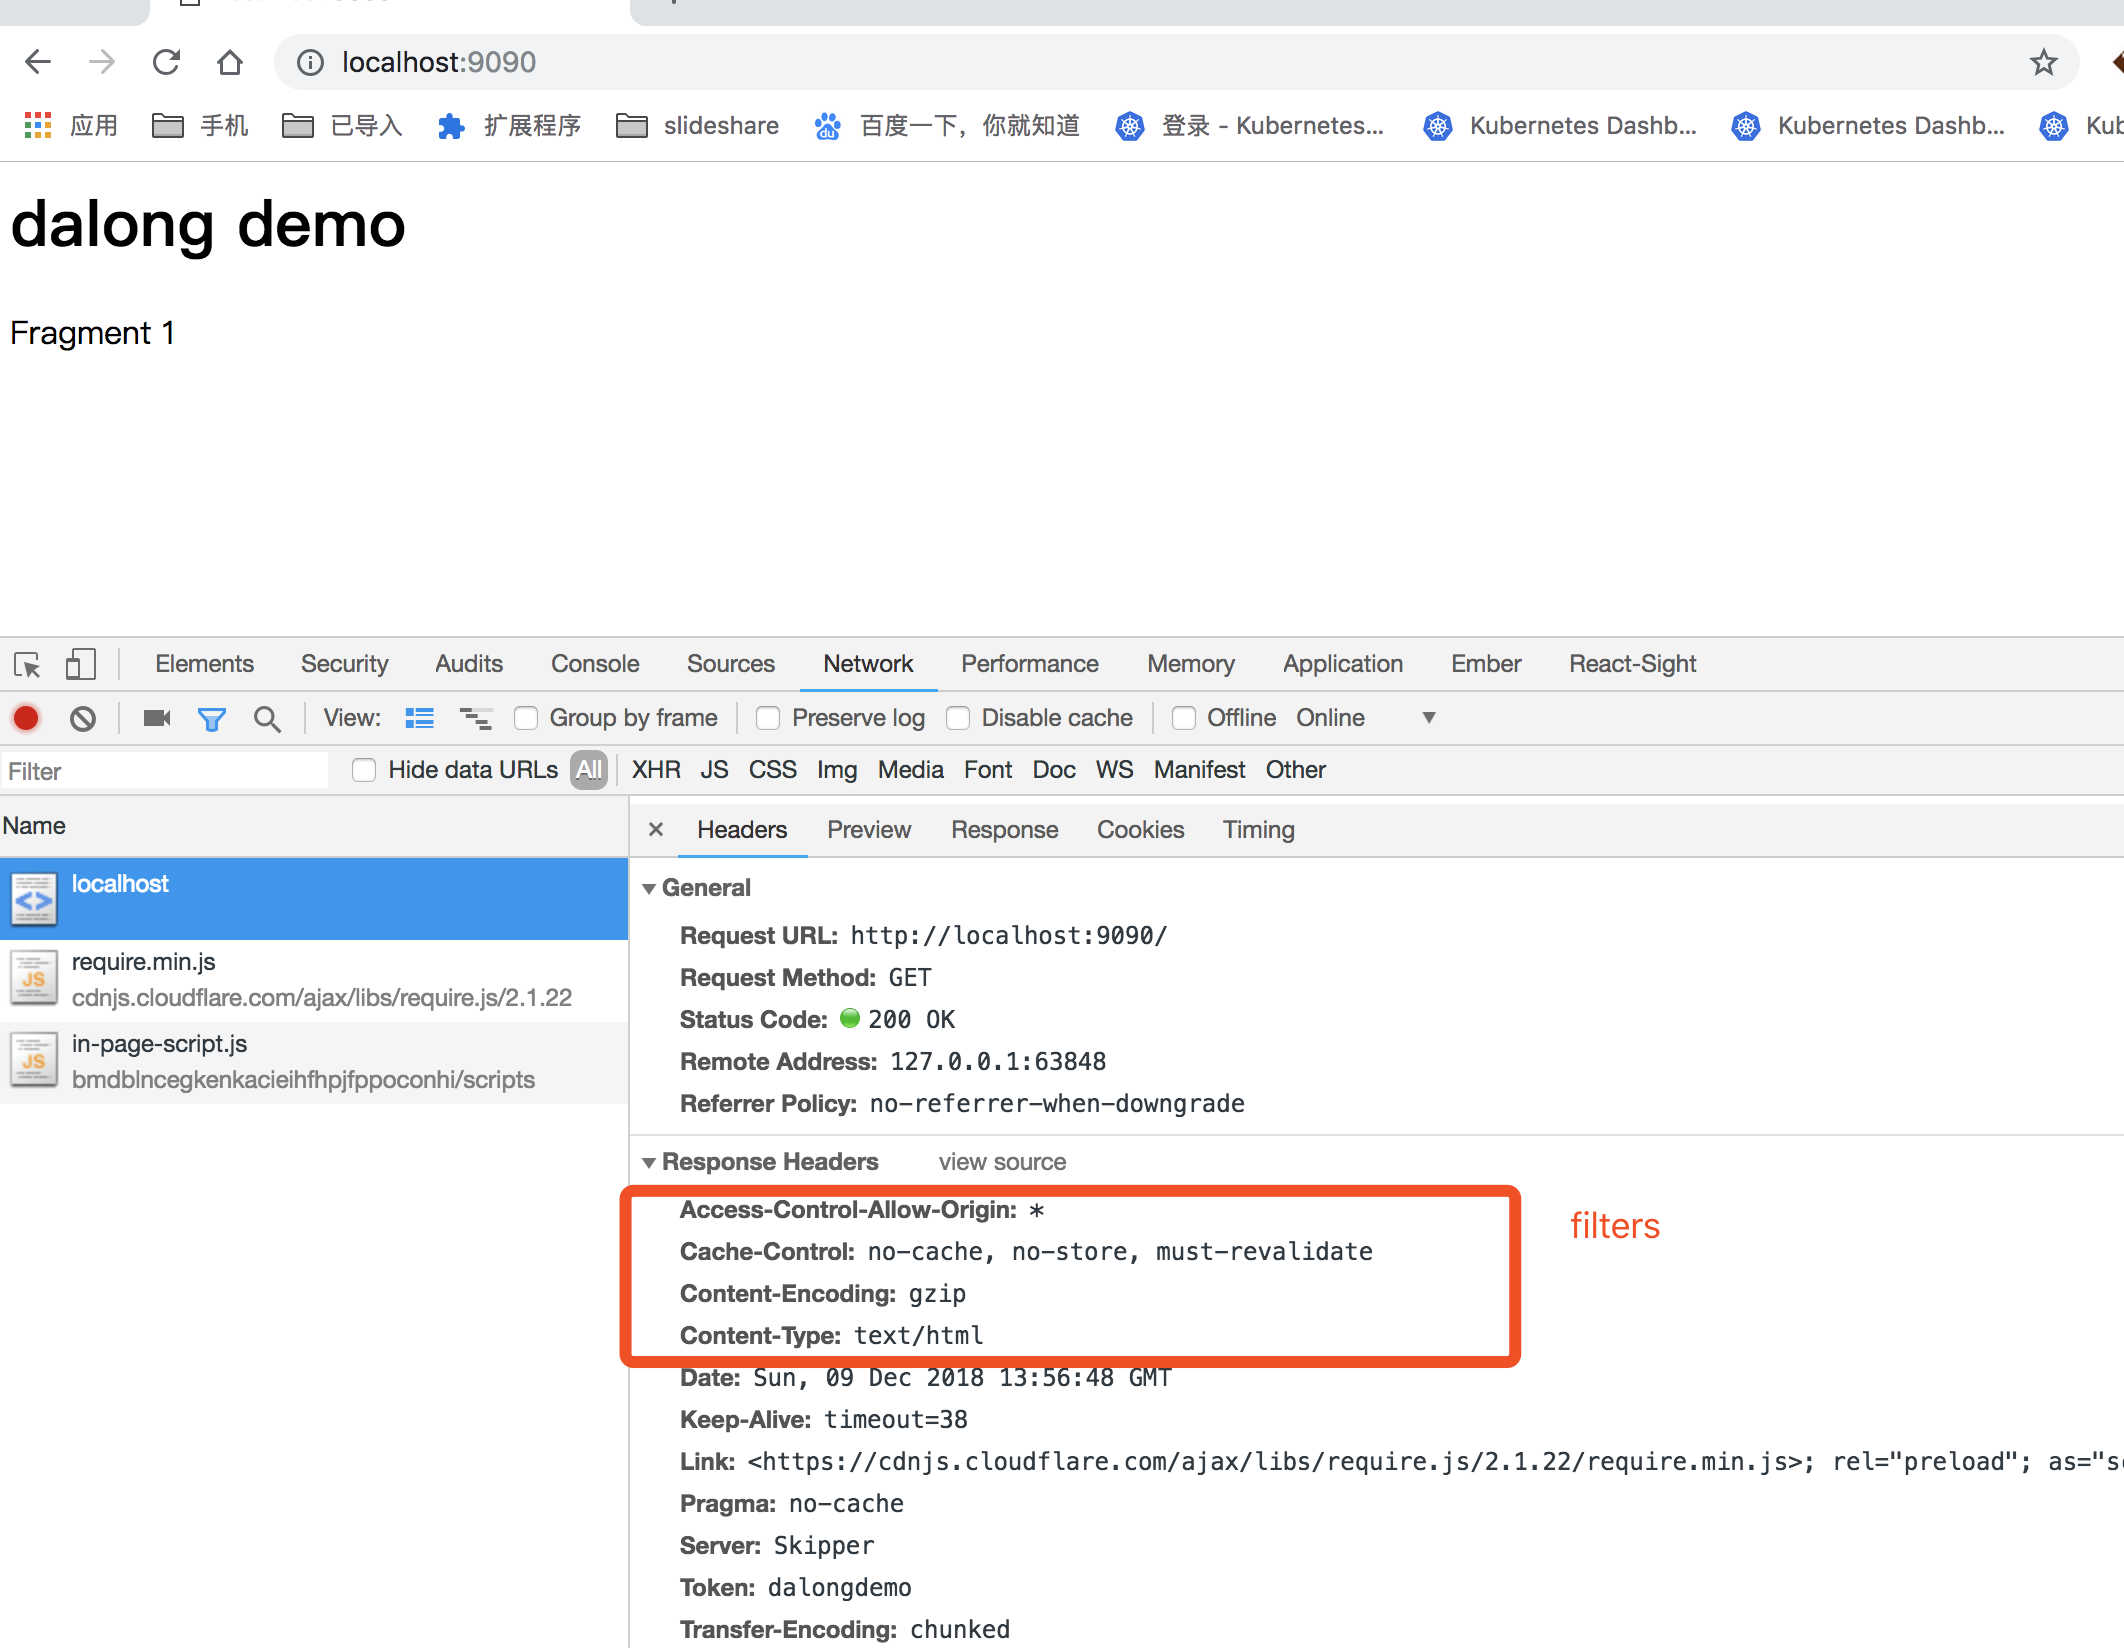
Task: Click the network Filter text field
Action: (165, 771)
